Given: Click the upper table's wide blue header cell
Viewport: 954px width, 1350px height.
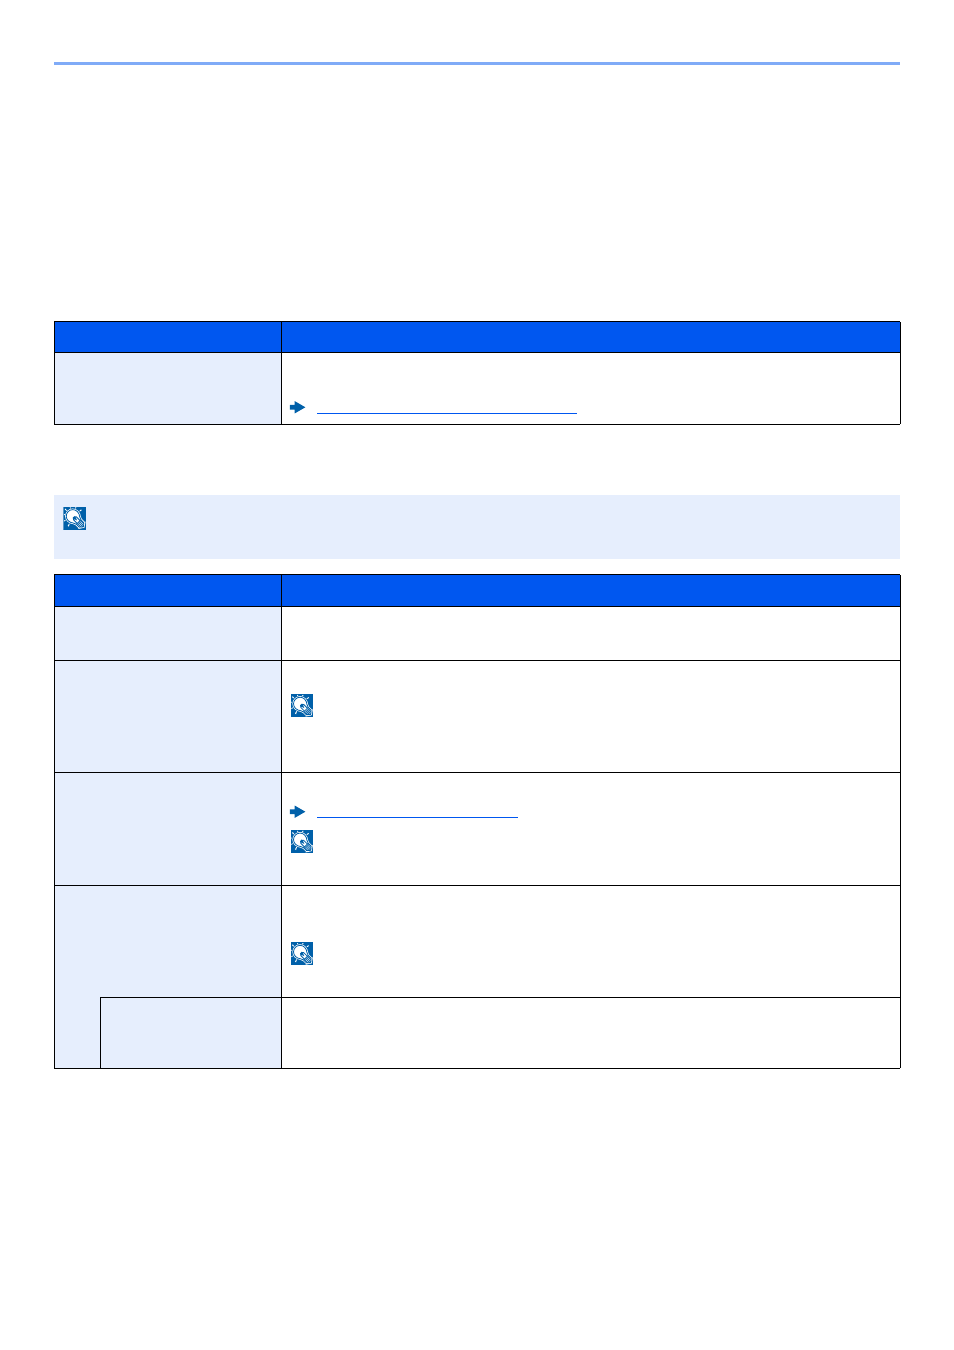Looking at the screenshot, I should (x=591, y=337).
